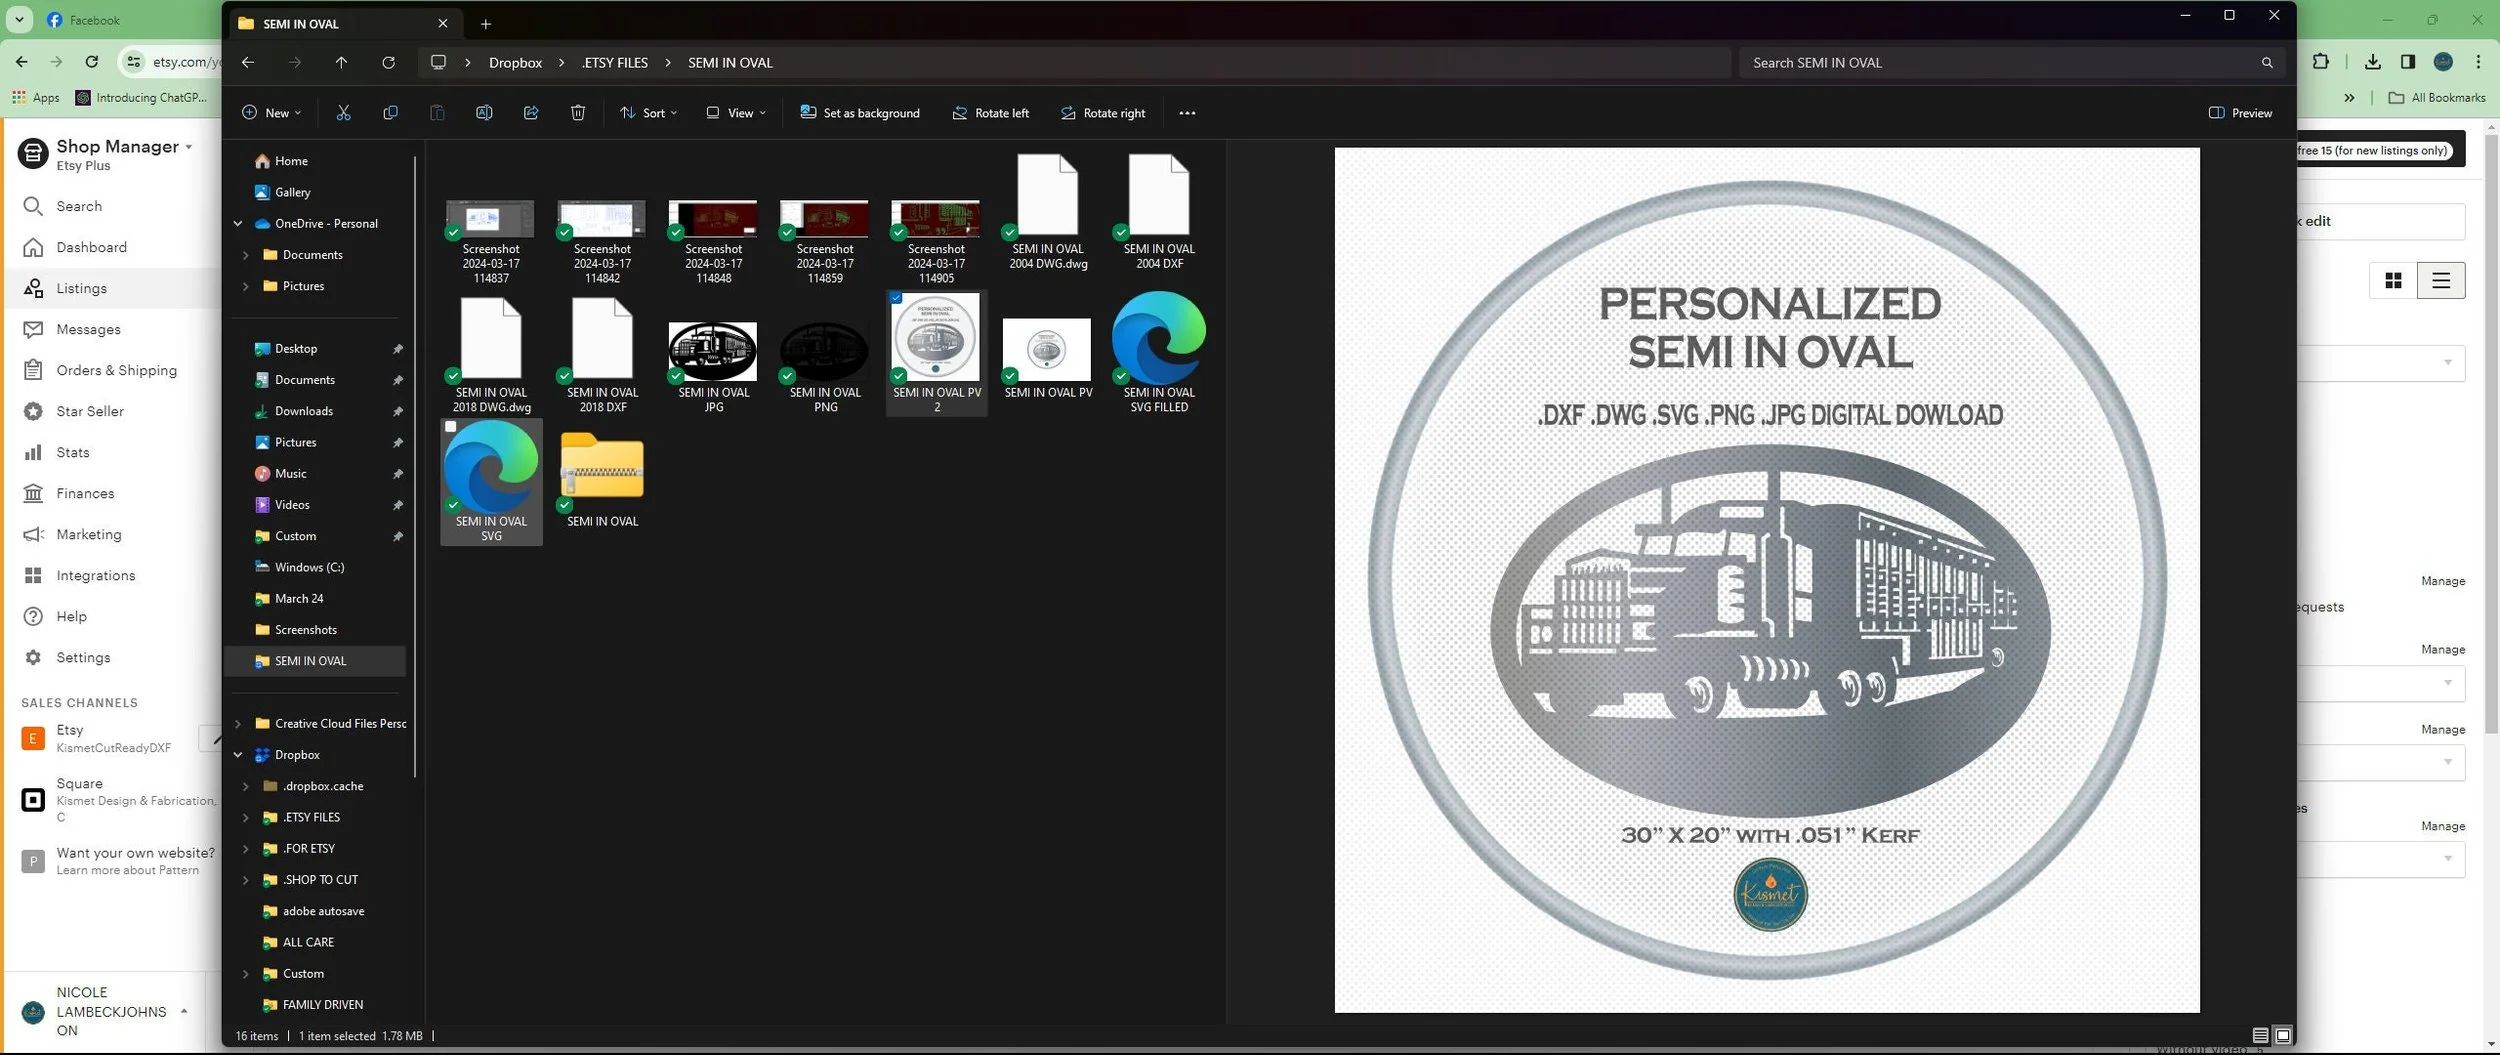The width and height of the screenshot is (2500, 1055).
Task: Switch to large thumbnails view icon in status bar
Action: tap(2283, 1036)
